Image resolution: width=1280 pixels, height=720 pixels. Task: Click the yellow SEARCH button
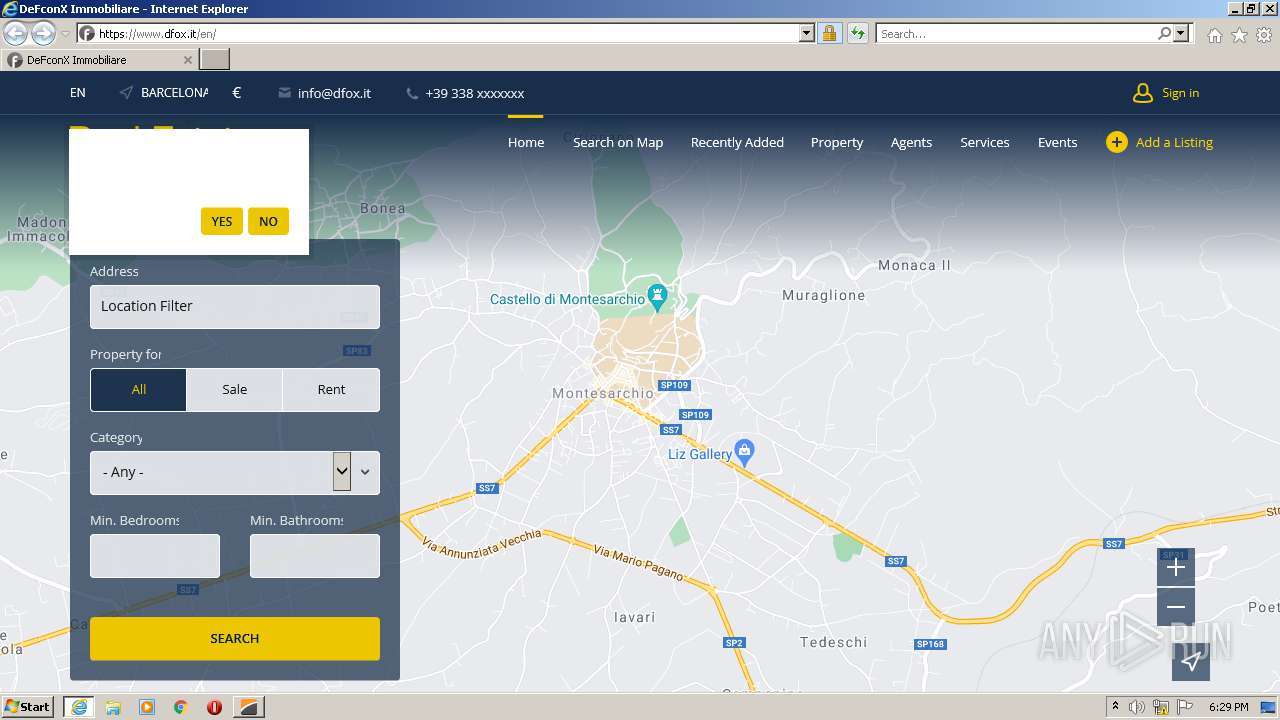coord(235,638)
